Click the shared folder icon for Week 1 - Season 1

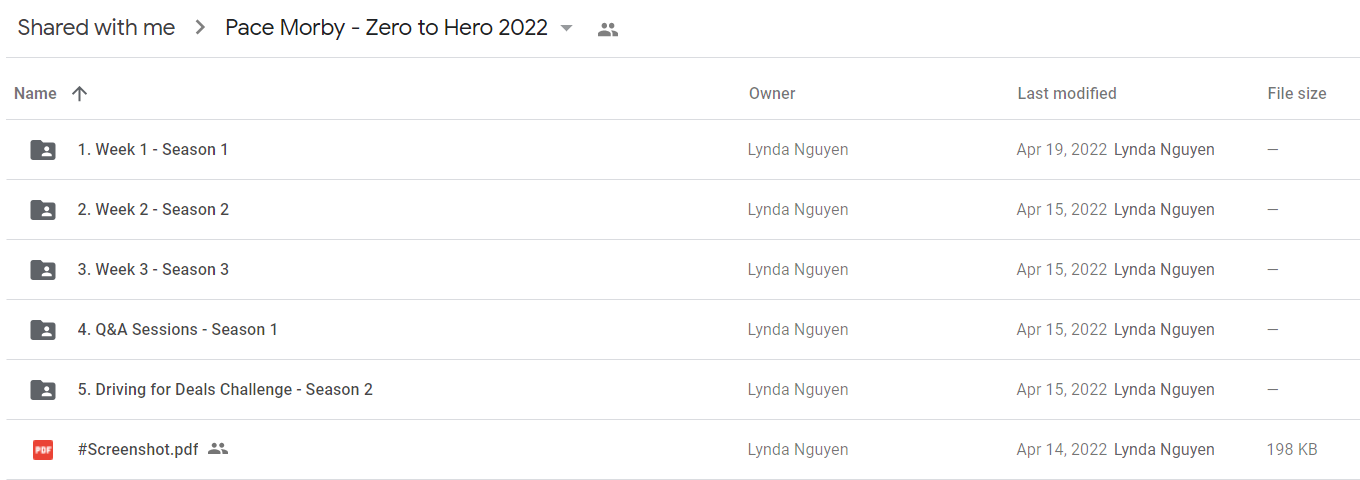point(43,150)
